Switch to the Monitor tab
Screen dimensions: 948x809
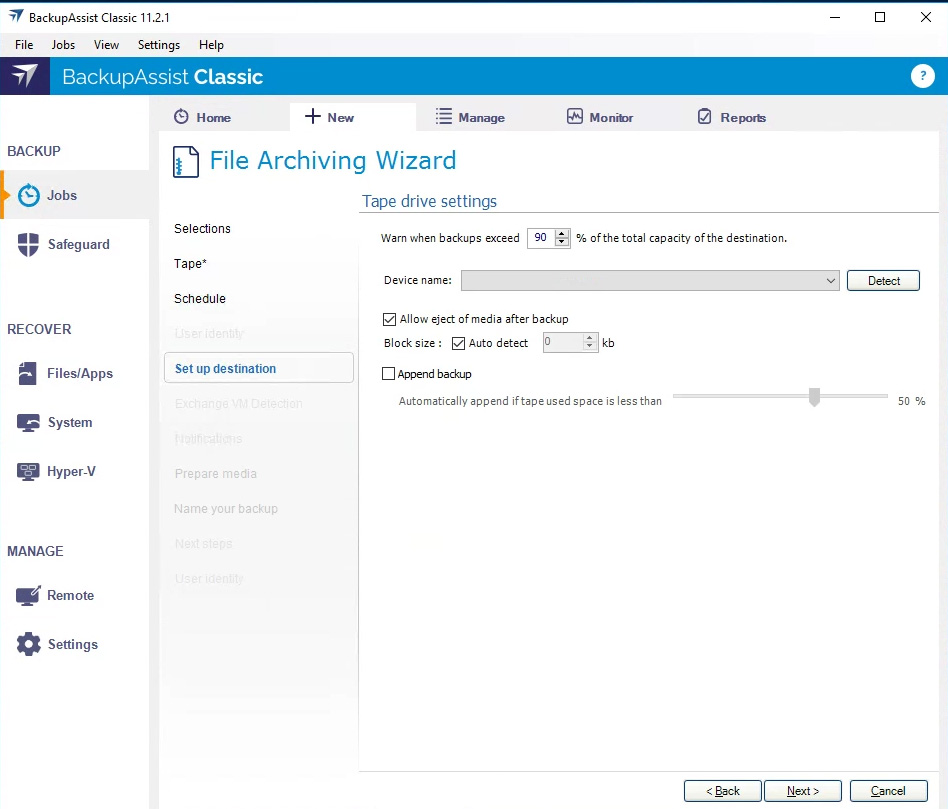(x=600, y=117)
